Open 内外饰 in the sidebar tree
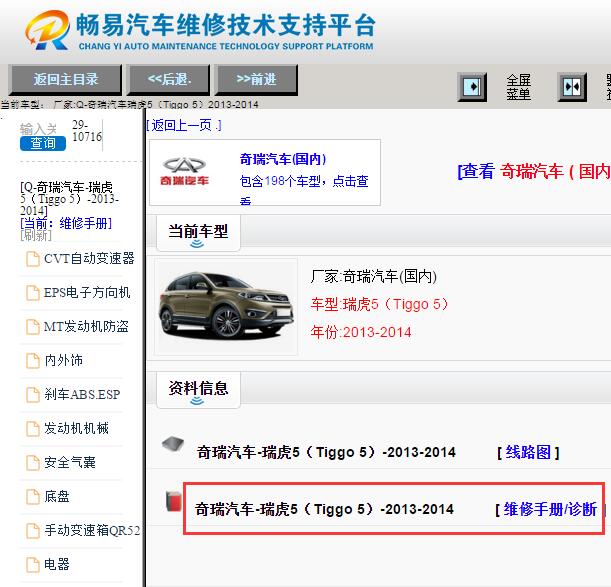 tap(63, 360)
